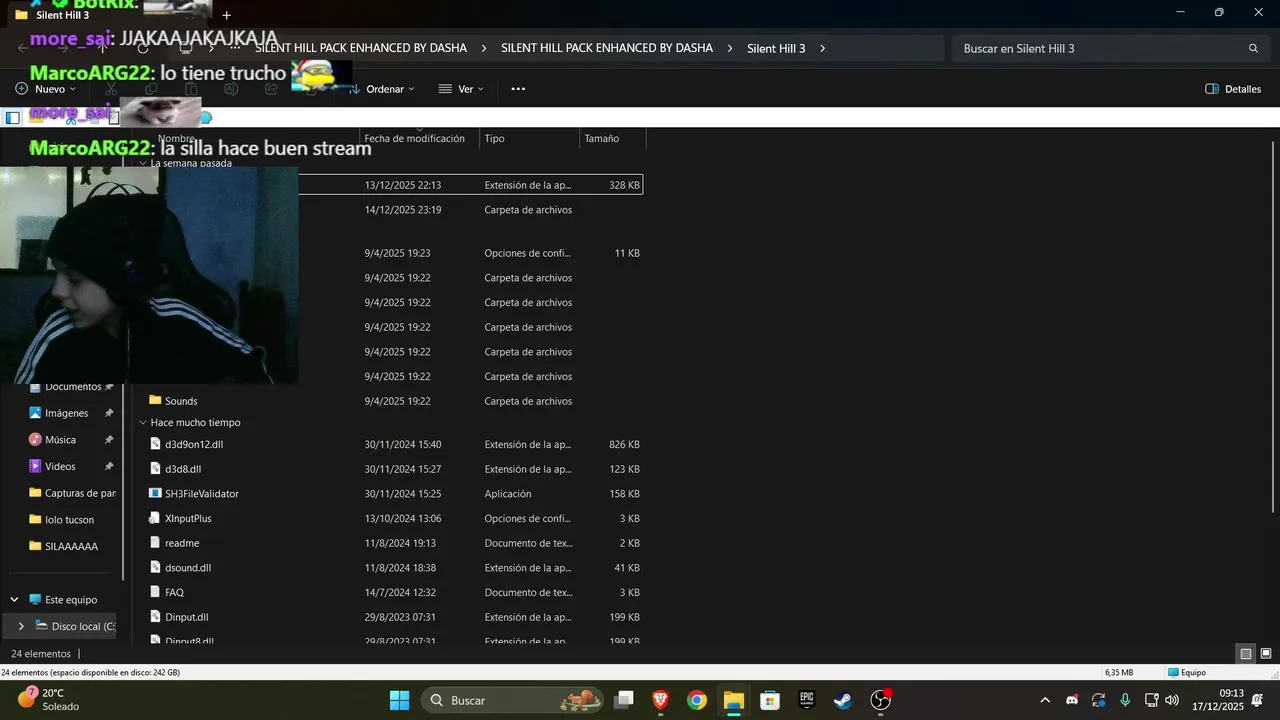Collapse the Hace mucho tiempo group
The width and height of the screenshot is (1280, 720).
[143, 422]
